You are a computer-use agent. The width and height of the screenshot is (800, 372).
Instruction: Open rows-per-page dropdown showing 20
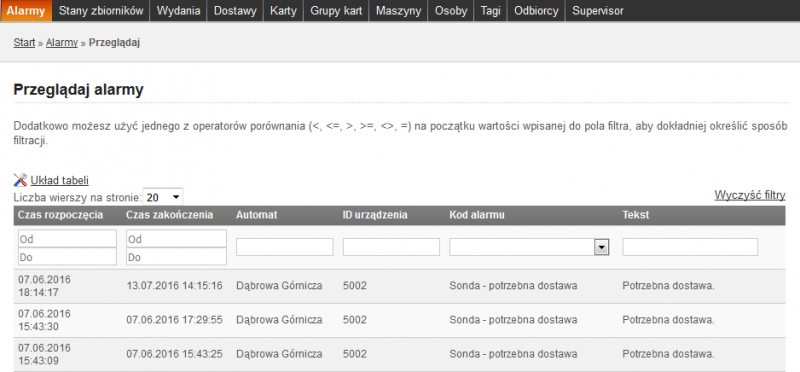tap(163, 197)
